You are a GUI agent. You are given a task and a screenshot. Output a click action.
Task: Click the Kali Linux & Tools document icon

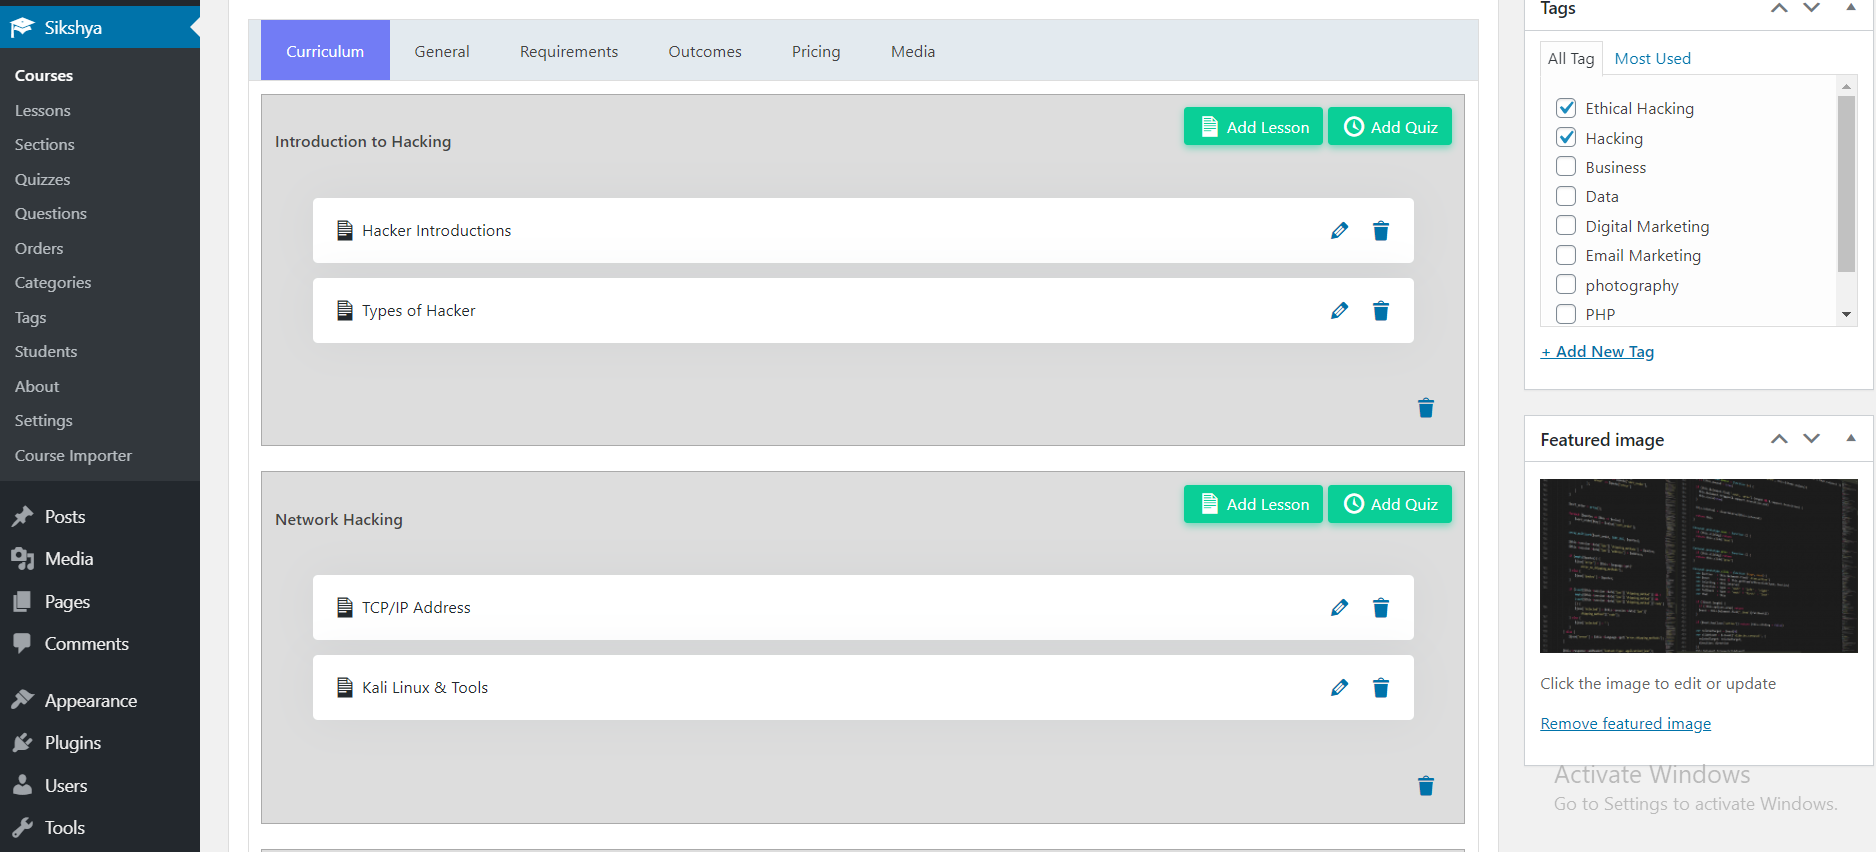345,688
